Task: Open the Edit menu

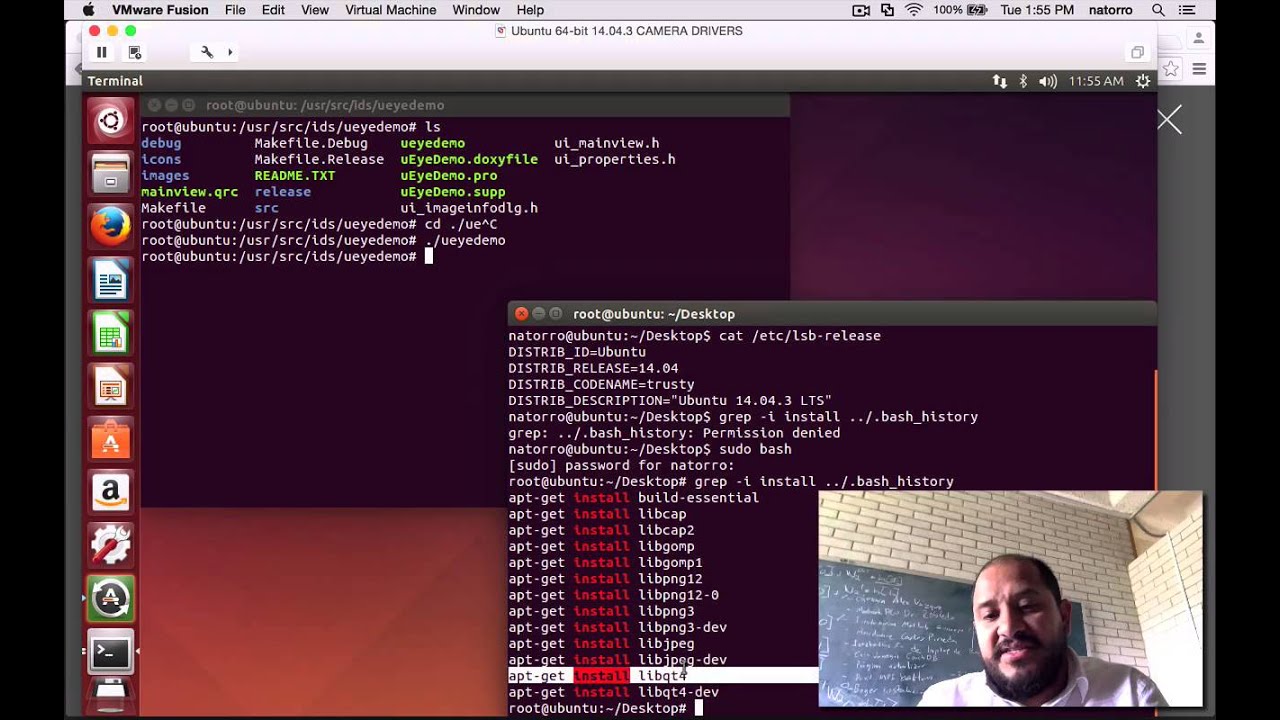Action: tap(273, 10)
